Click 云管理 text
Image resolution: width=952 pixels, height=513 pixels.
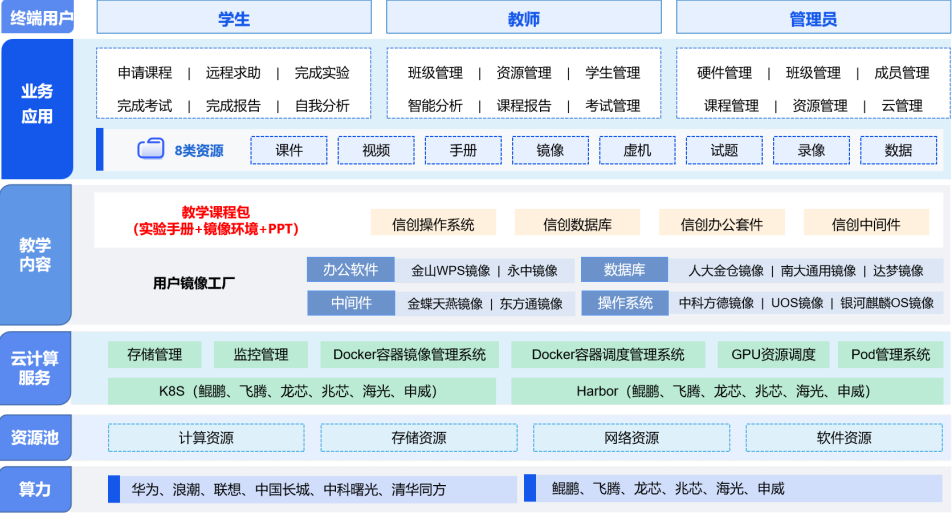pos(902,106)
